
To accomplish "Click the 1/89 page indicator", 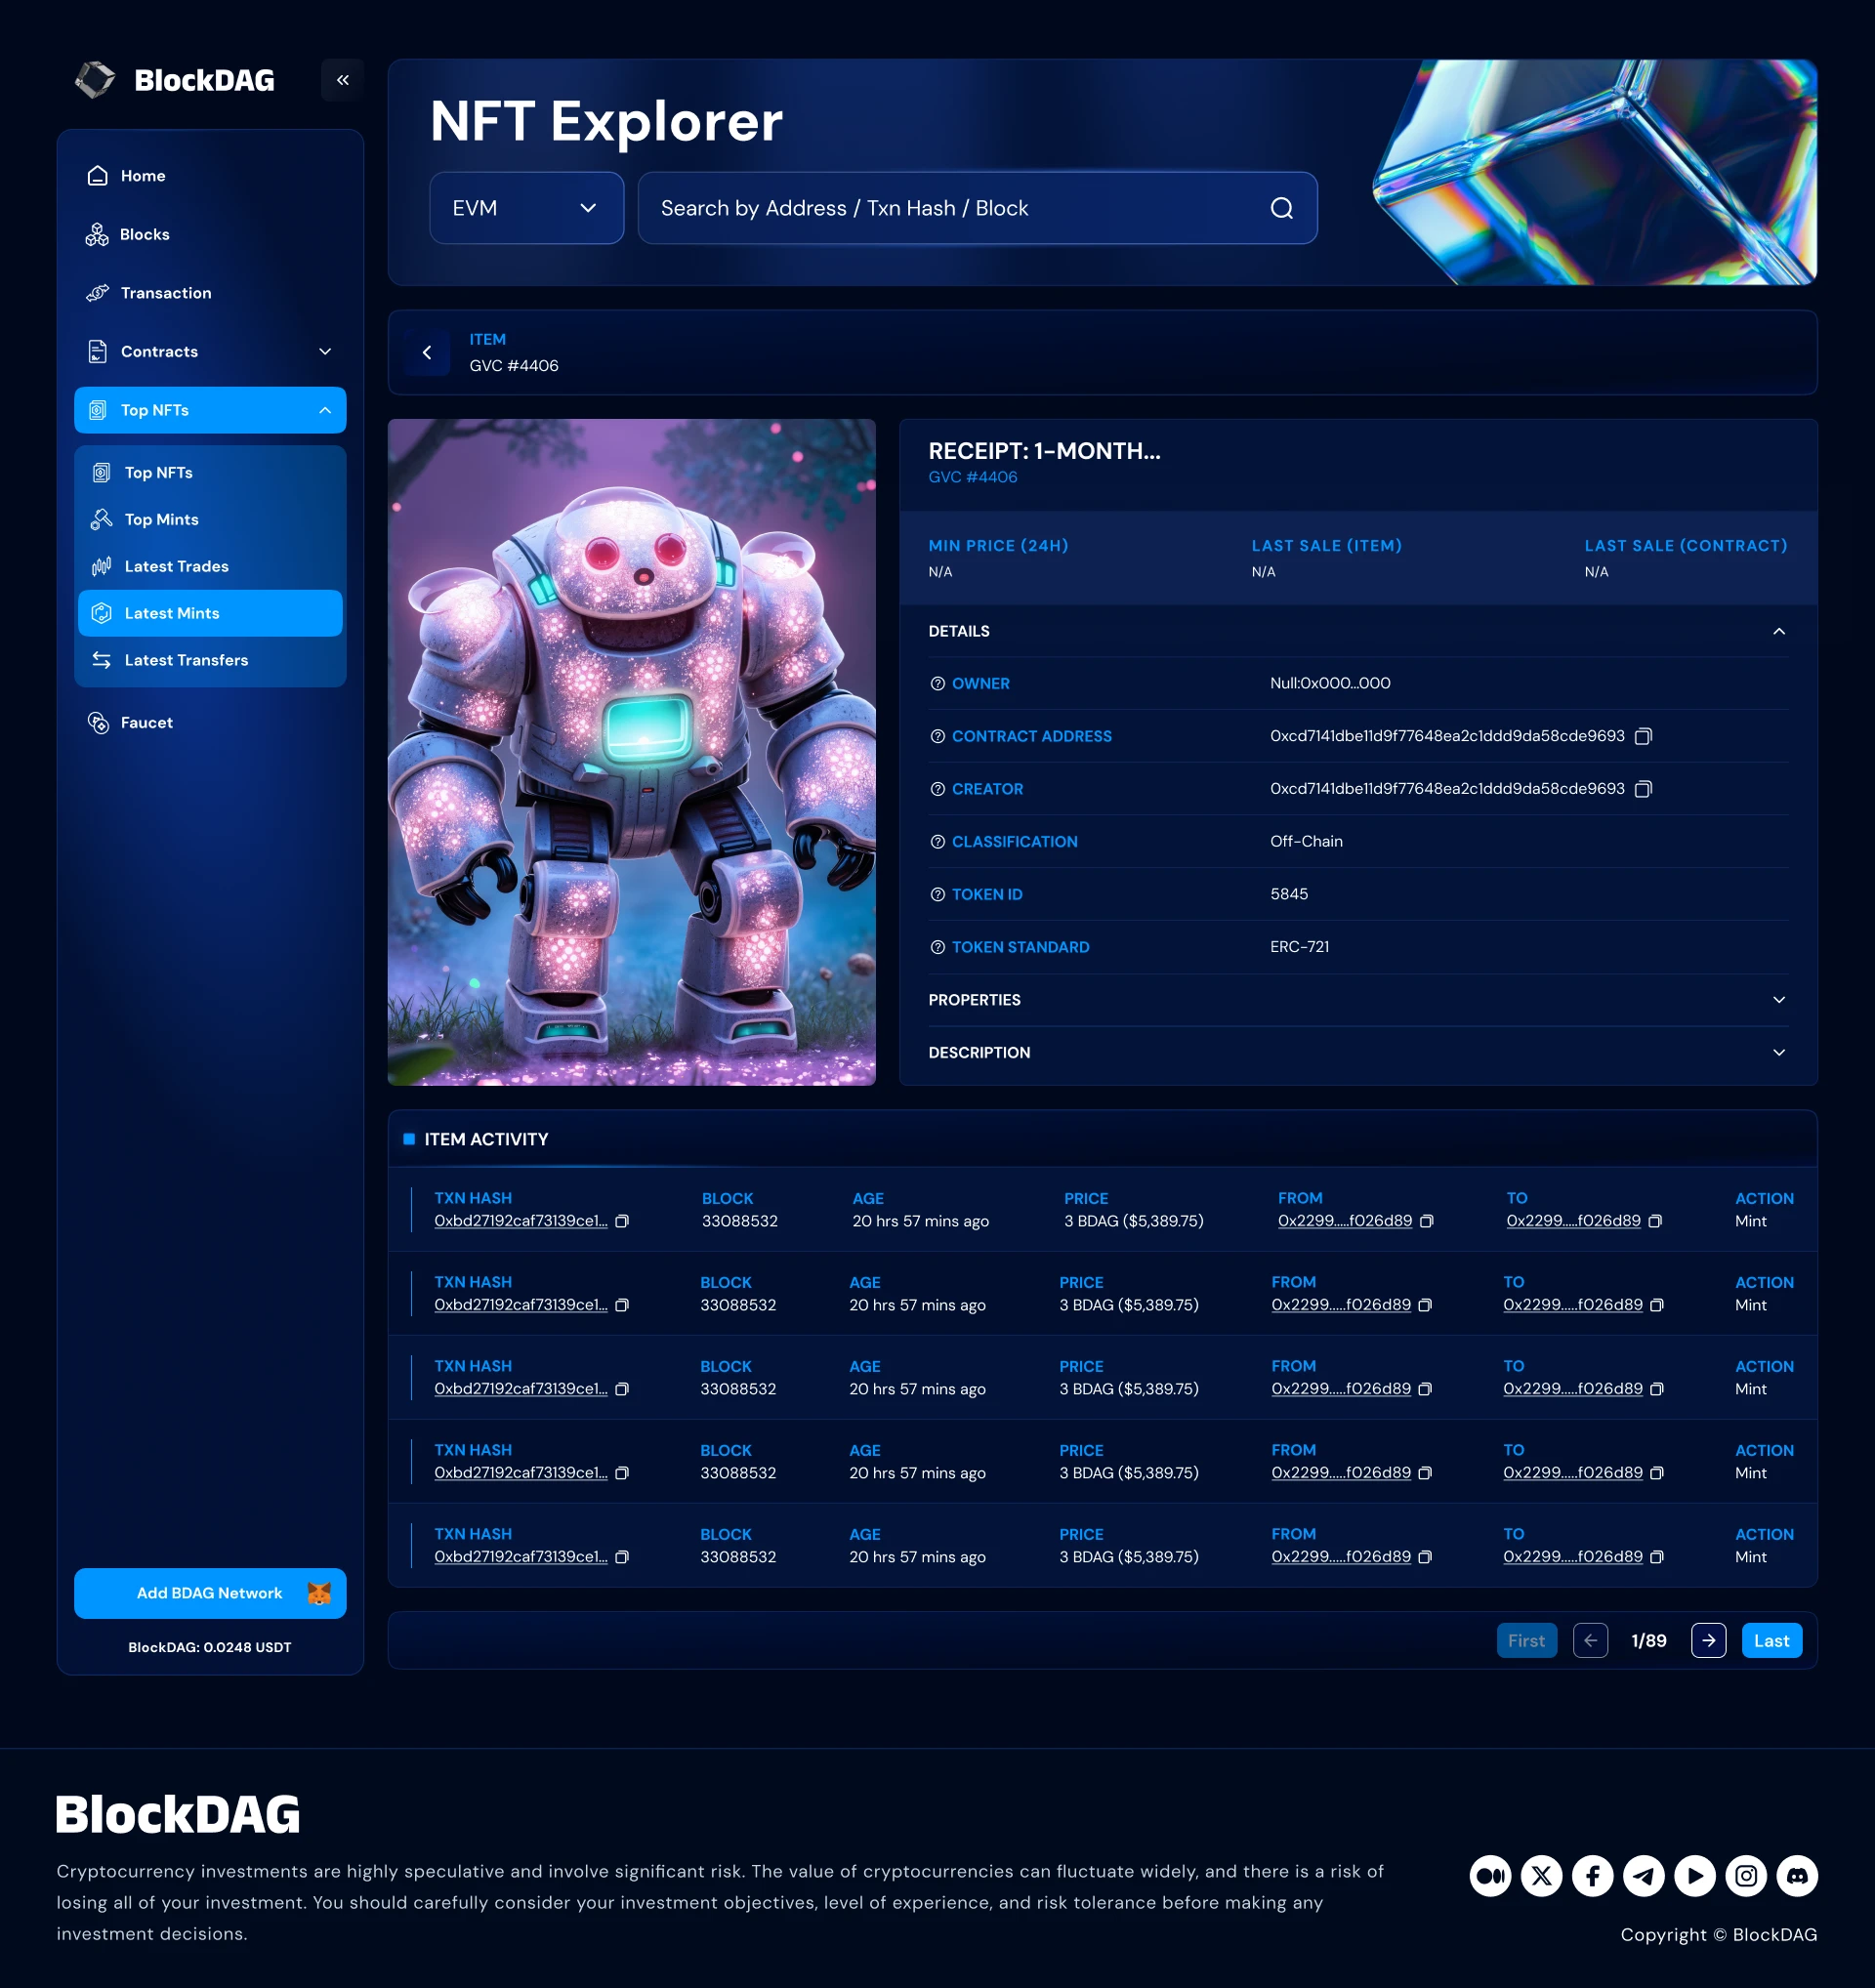I will click(1648, 1640).
